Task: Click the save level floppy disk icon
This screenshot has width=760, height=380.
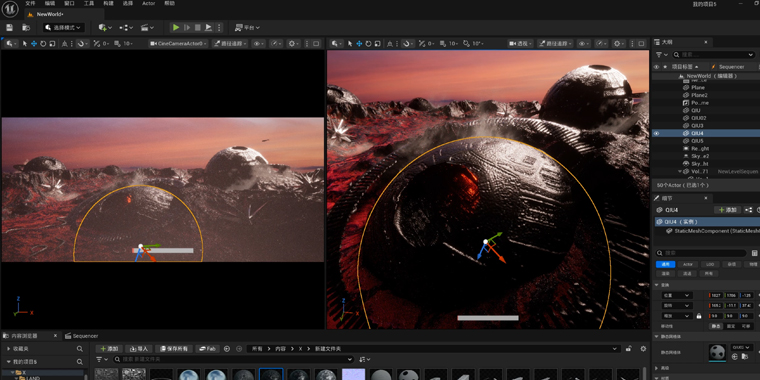Action: [x=10, y=28]
